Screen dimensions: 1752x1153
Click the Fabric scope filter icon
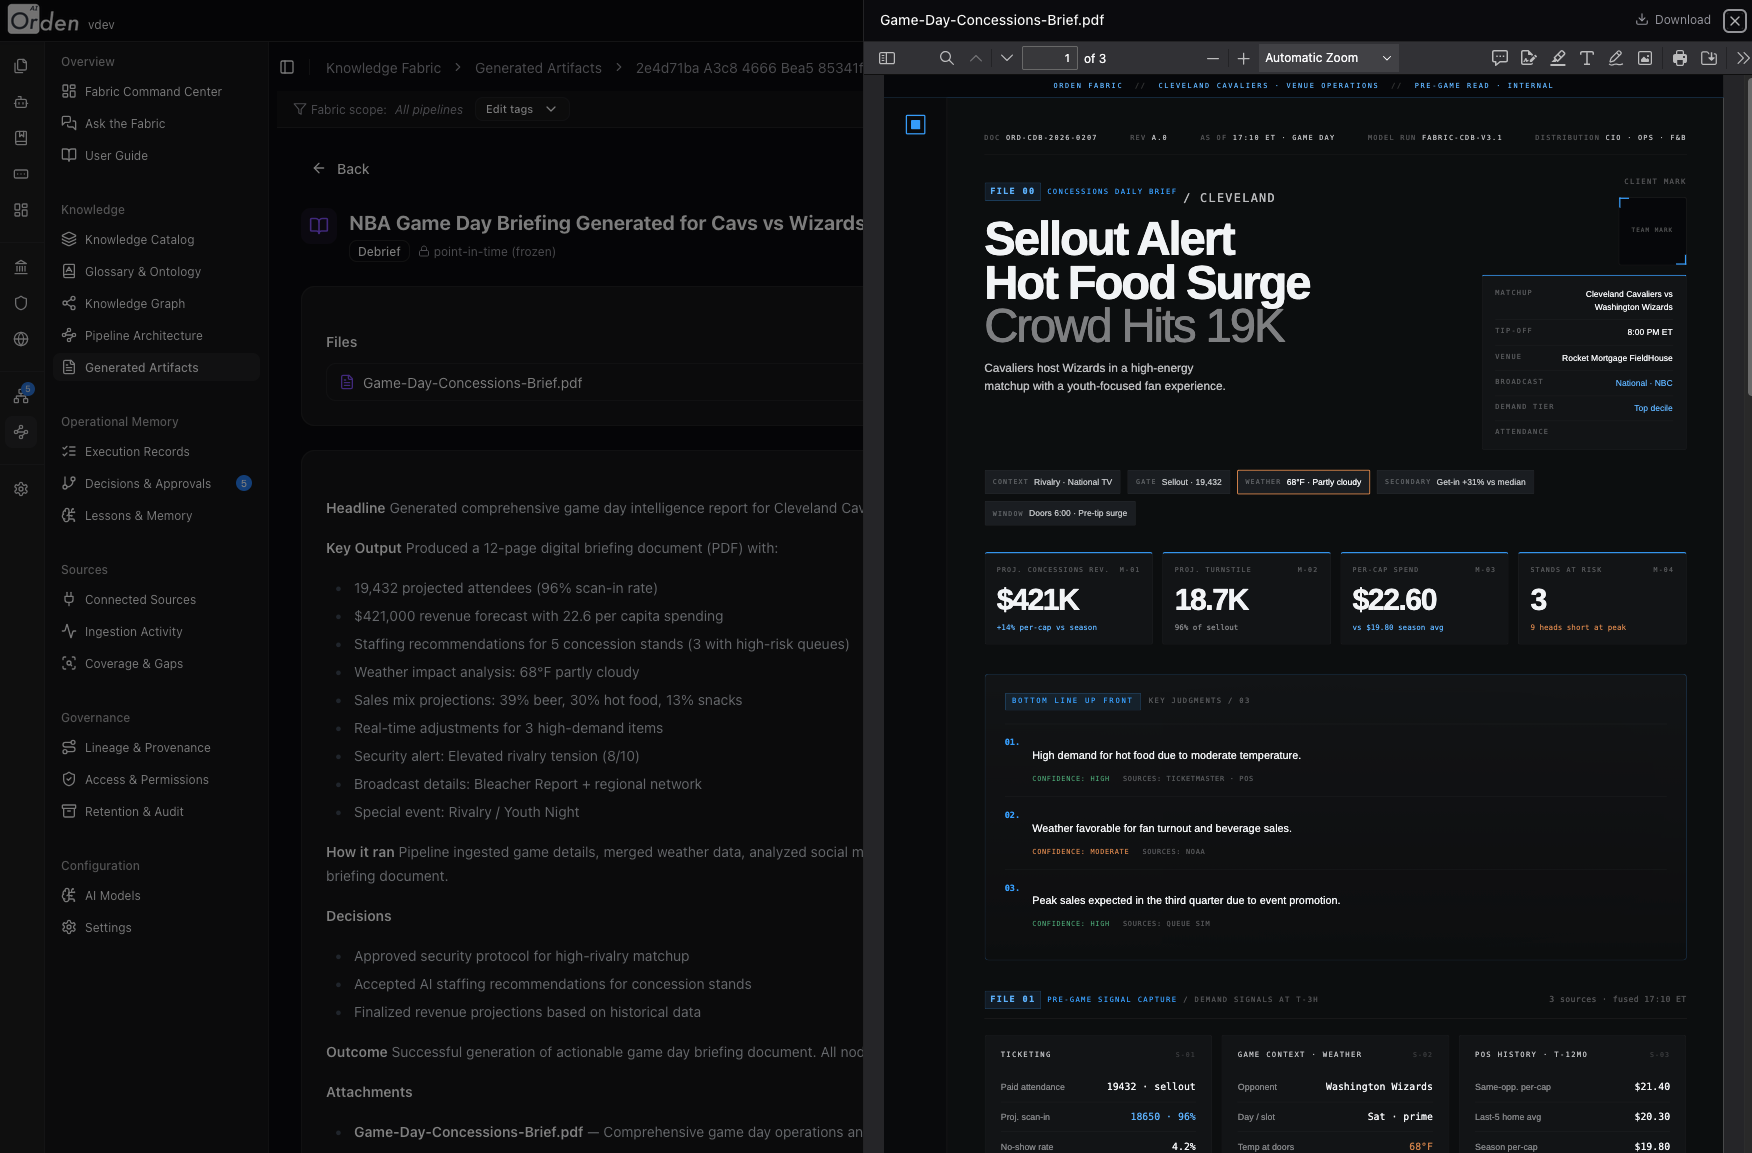[x=300, y=109]
